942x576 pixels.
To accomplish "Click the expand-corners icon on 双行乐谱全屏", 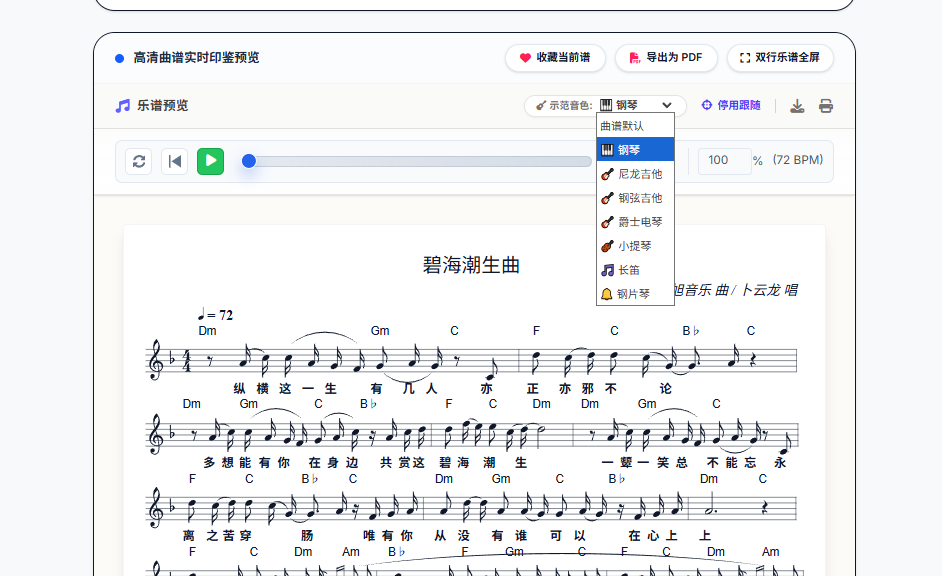I will pyautogui.click(x=745, y=58).
